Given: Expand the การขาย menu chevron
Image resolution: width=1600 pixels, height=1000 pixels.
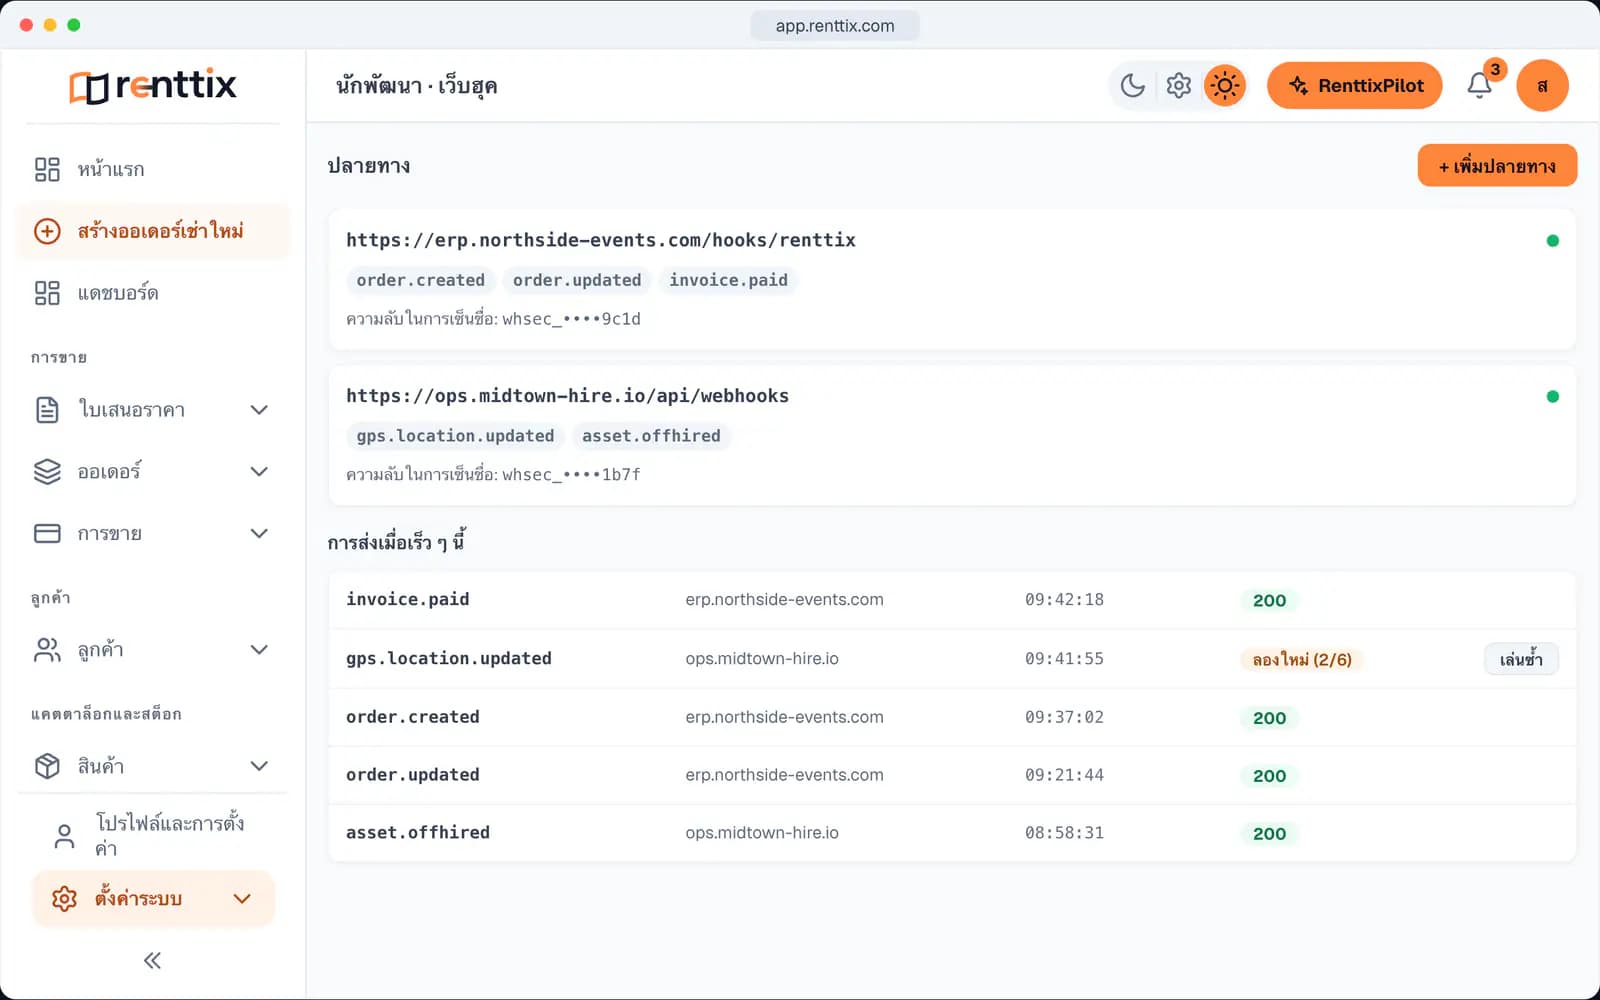Looking at the screenshot, I should tap(259, 534).
